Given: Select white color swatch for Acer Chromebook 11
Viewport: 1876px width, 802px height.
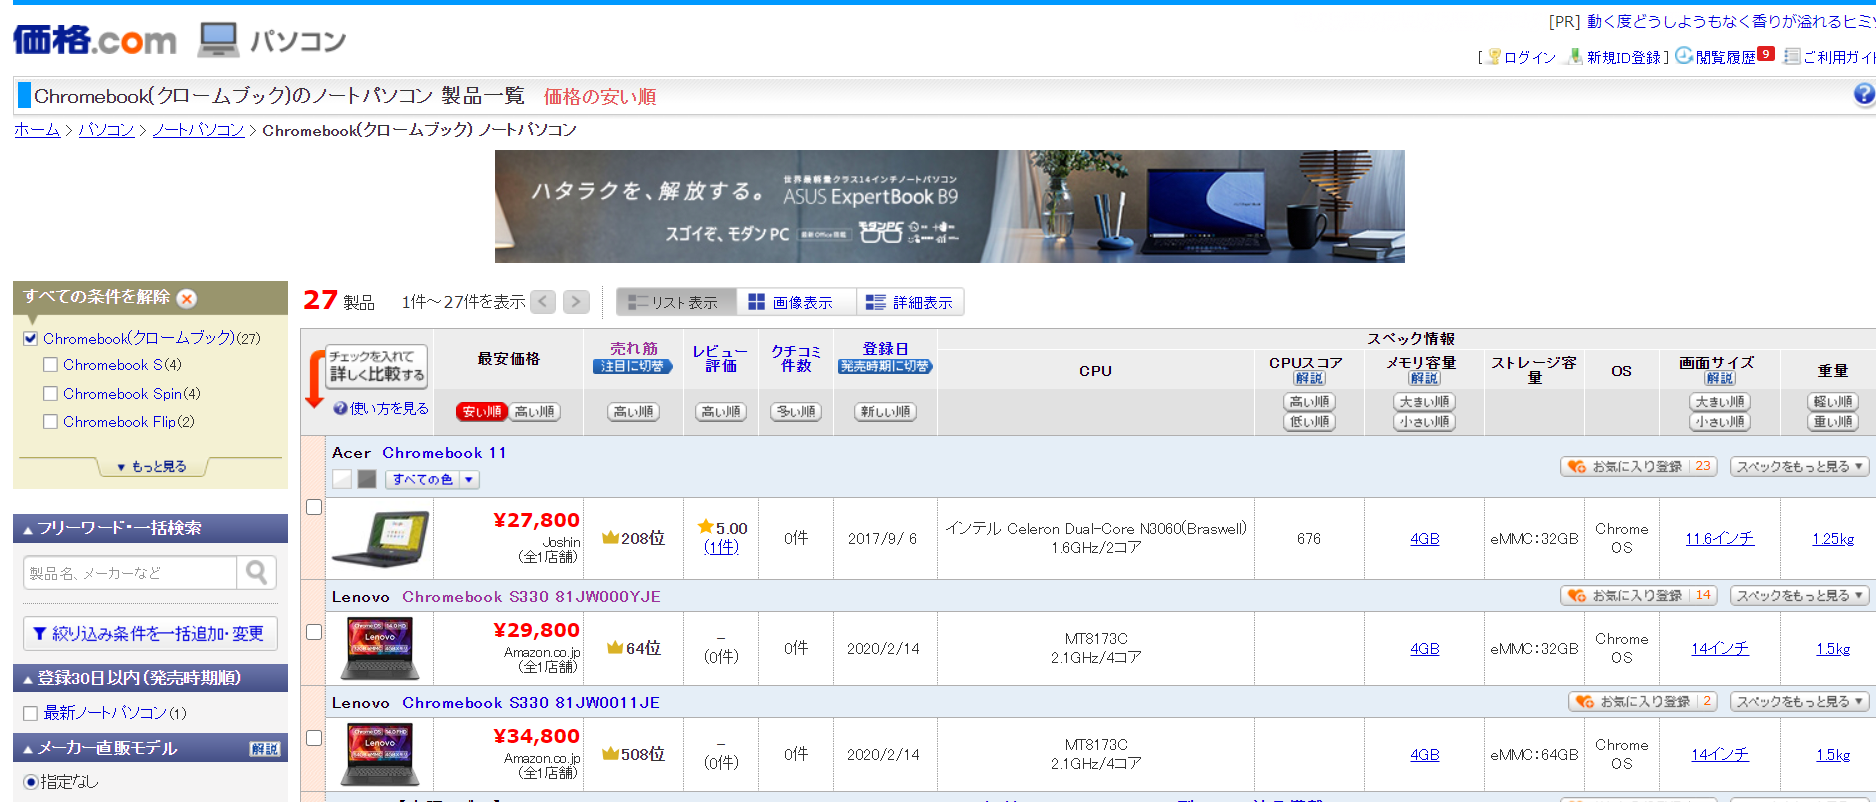Looking at the screenshot, I should [342, 479].
